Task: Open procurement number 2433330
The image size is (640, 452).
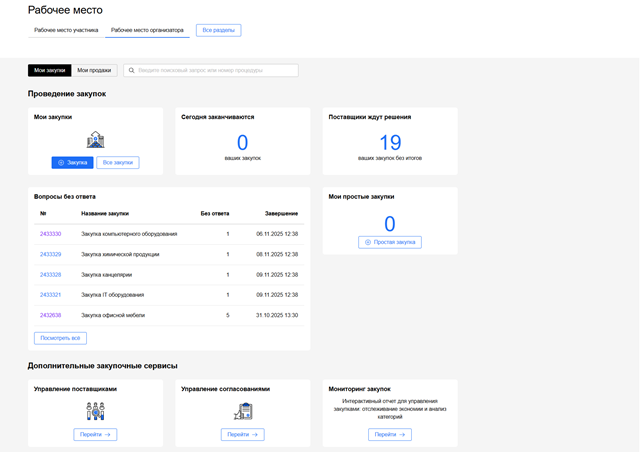Action: (50, 234)
